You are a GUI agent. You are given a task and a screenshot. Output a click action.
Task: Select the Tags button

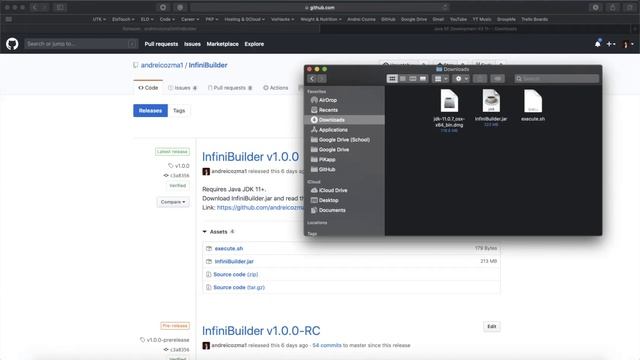pyautogui.click(x=179, y=111)
